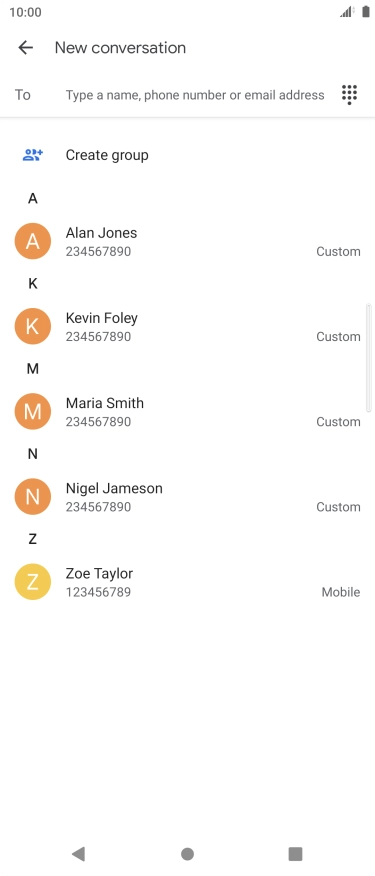Select Kevin Foley's K avatar
Screen dimensions: 375x876
click(32, 326)
